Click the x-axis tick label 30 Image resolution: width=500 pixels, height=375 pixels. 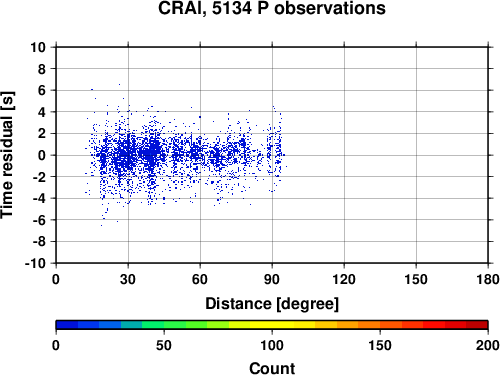[x=128, y=279]
